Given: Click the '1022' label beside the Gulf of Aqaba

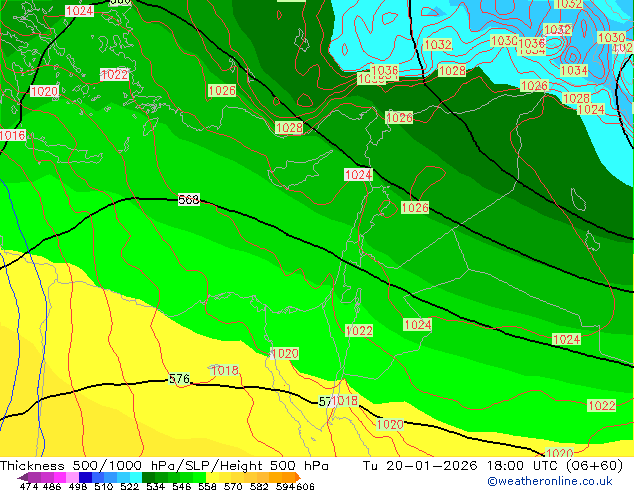Looking at the screenshot, I should 359,331.
